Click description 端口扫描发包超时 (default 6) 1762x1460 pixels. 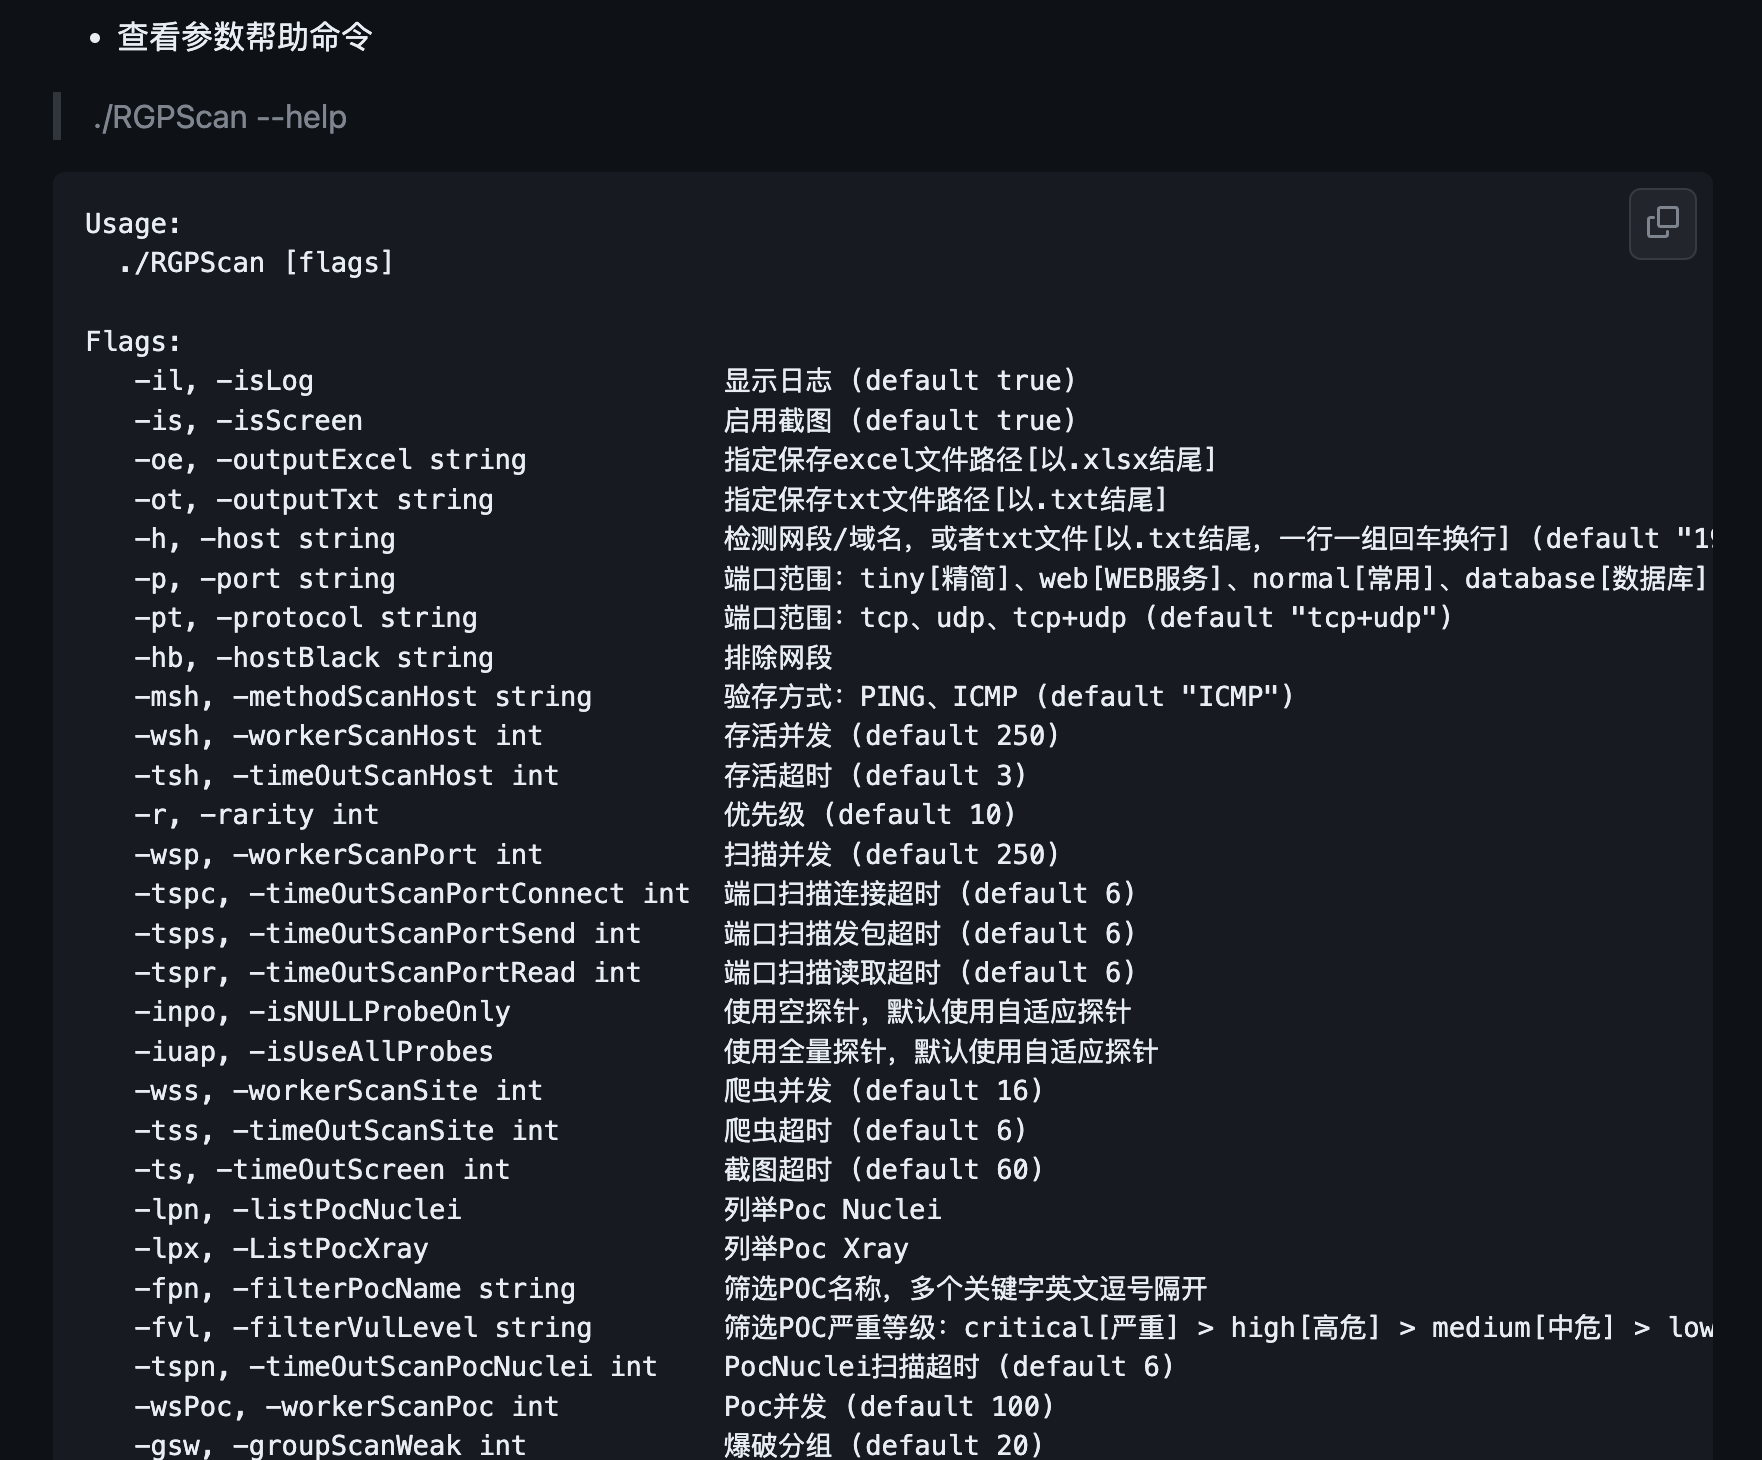click(930, 933)
